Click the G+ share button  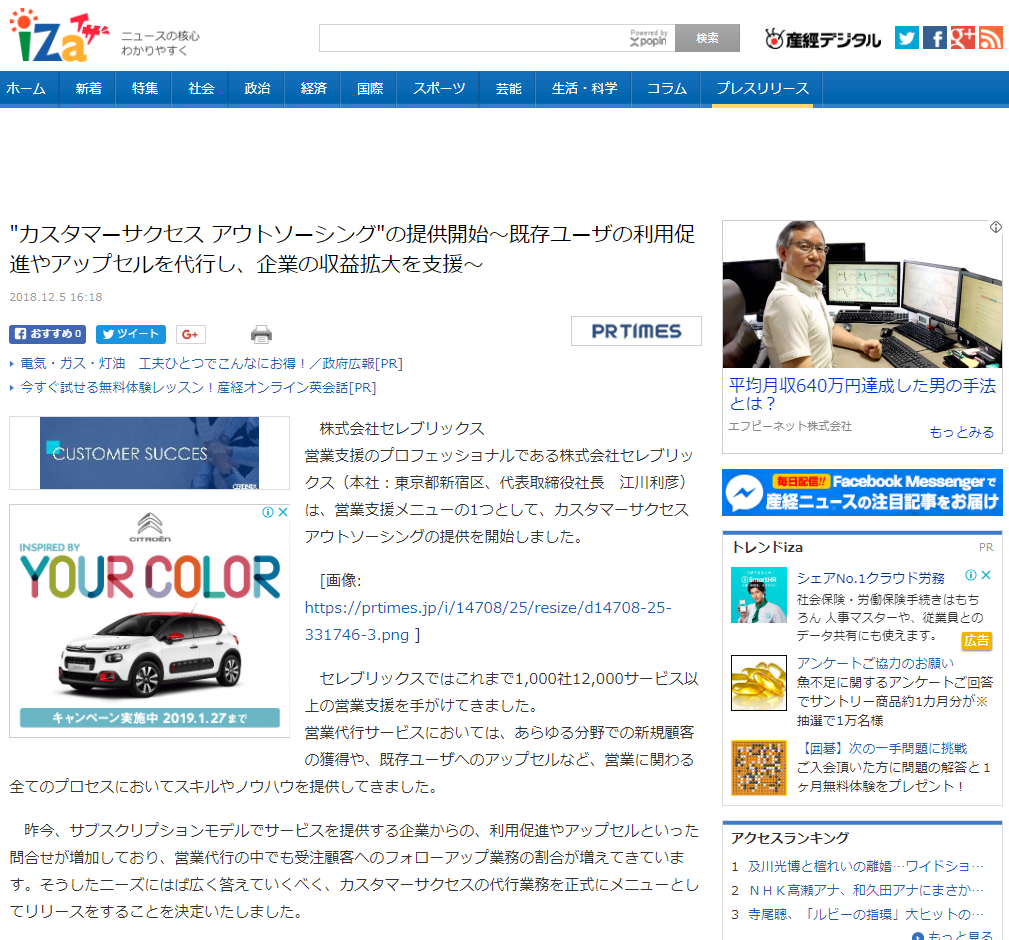pos(190,334)
